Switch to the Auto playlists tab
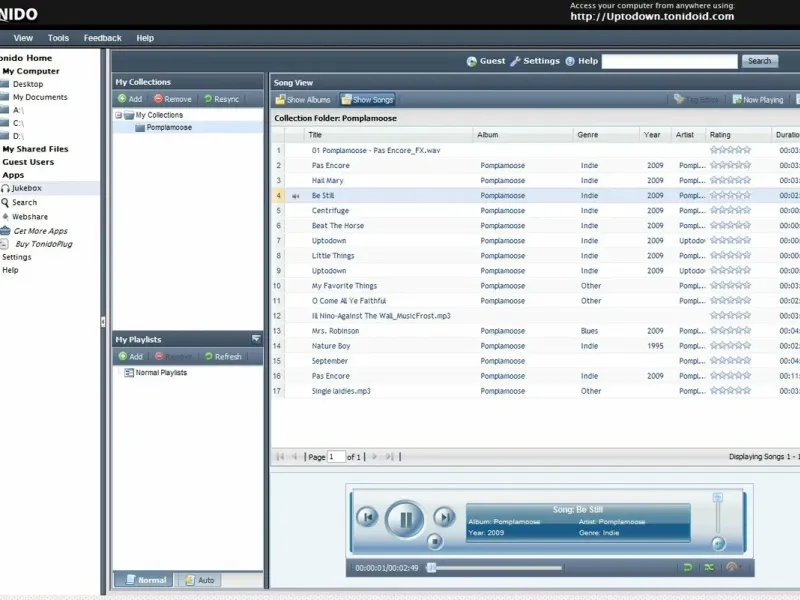Screen dimensions: 800x600 click(x=199, y=580)
